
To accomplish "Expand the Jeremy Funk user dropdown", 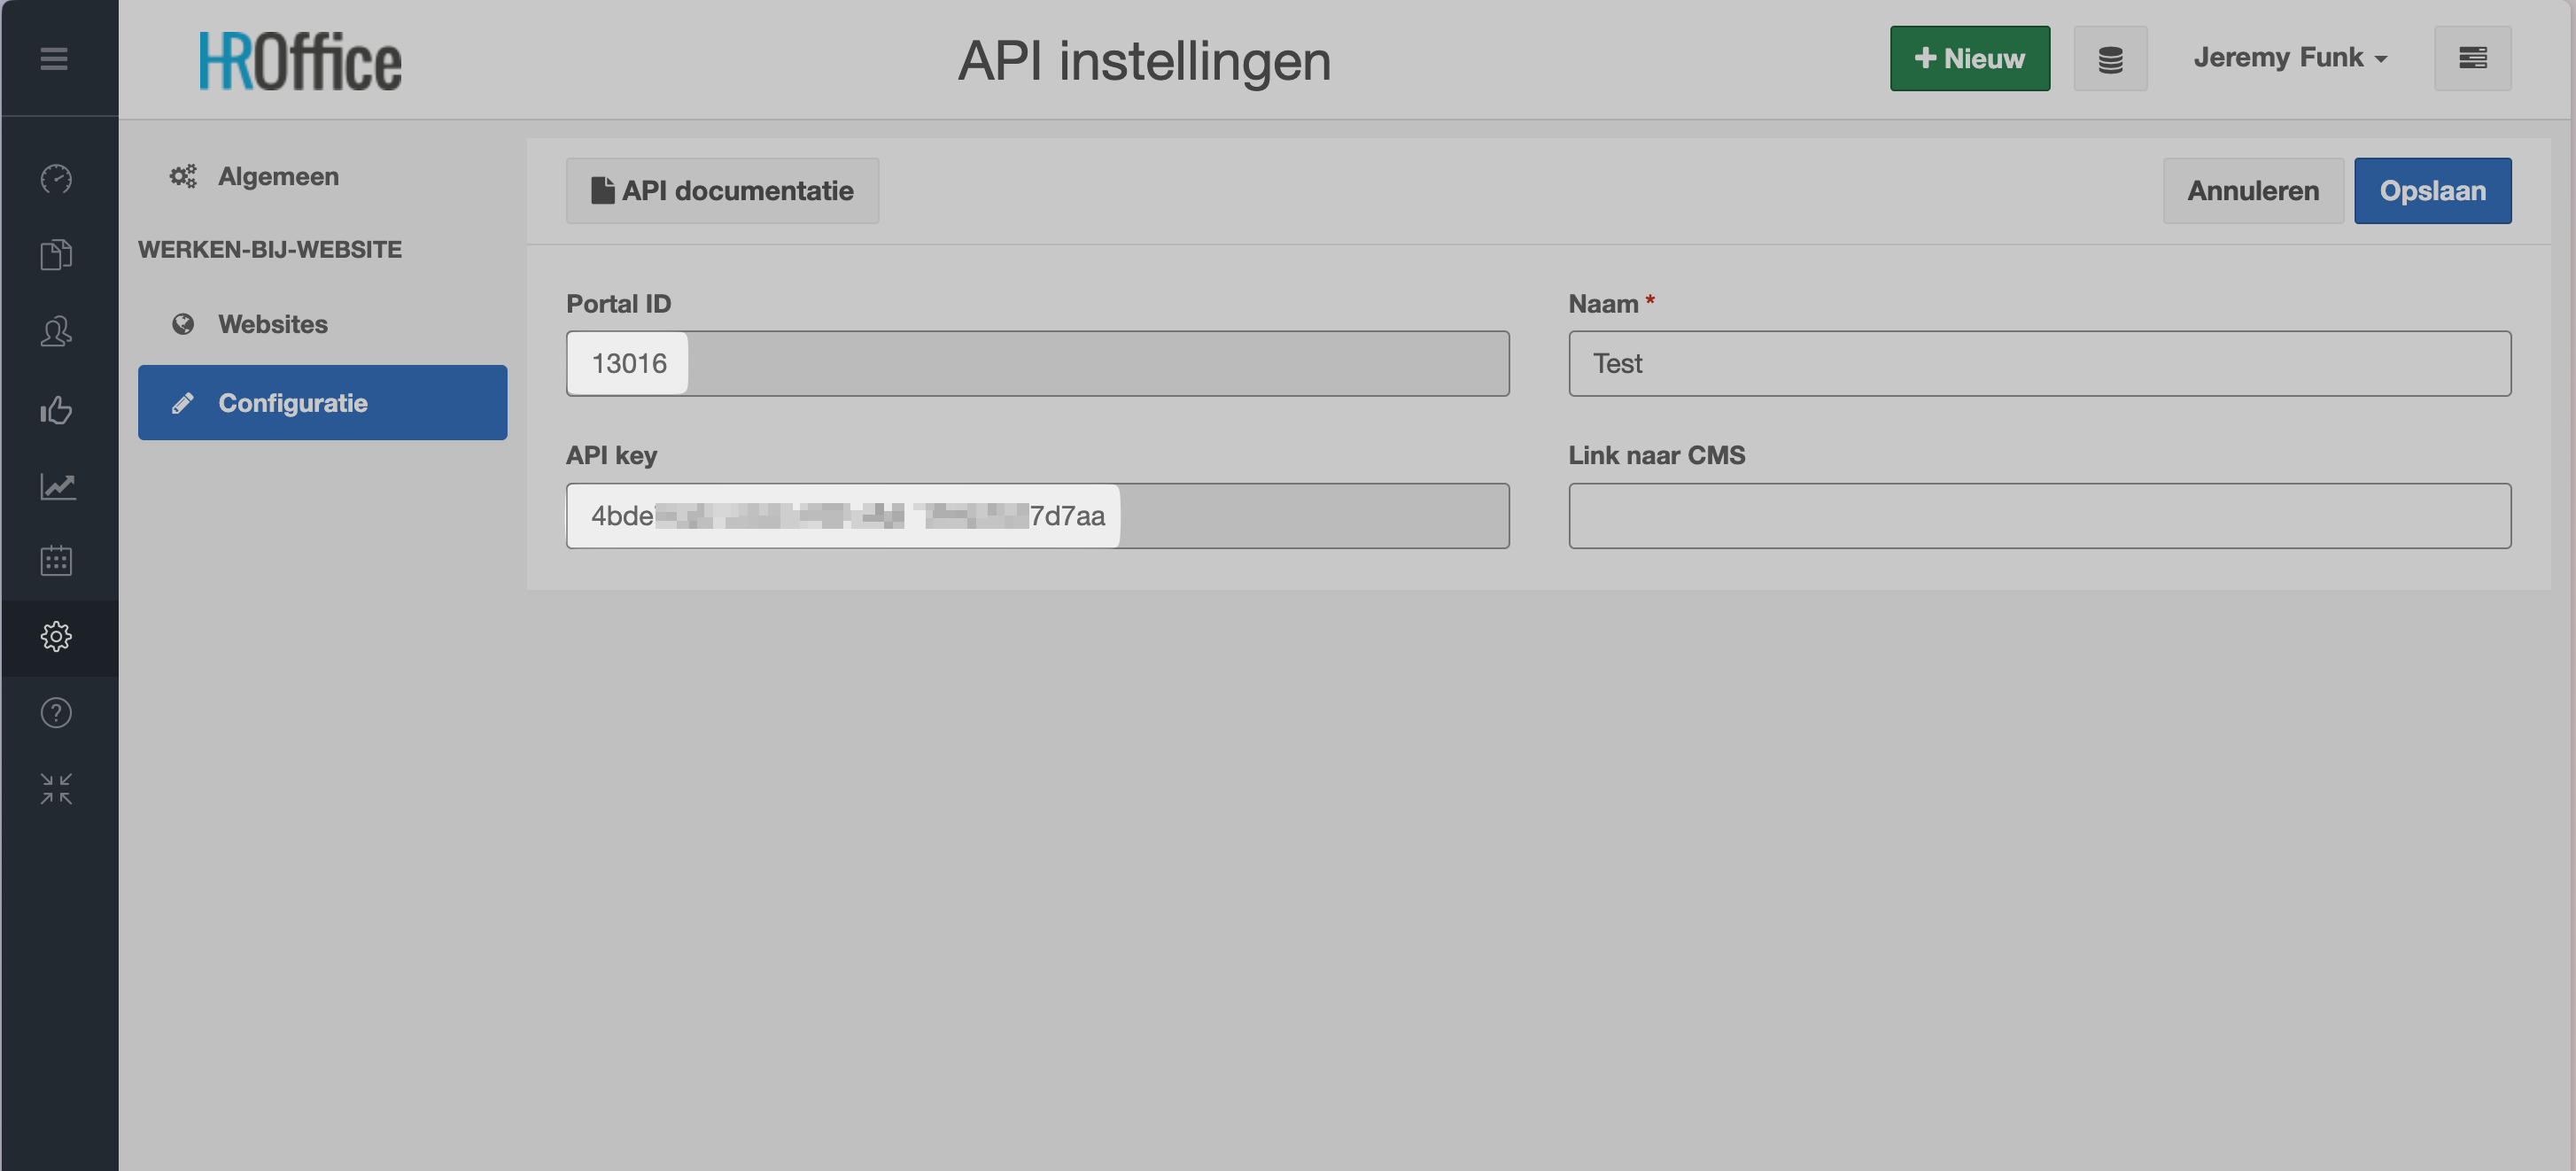I will click(x=2289, y=58).
